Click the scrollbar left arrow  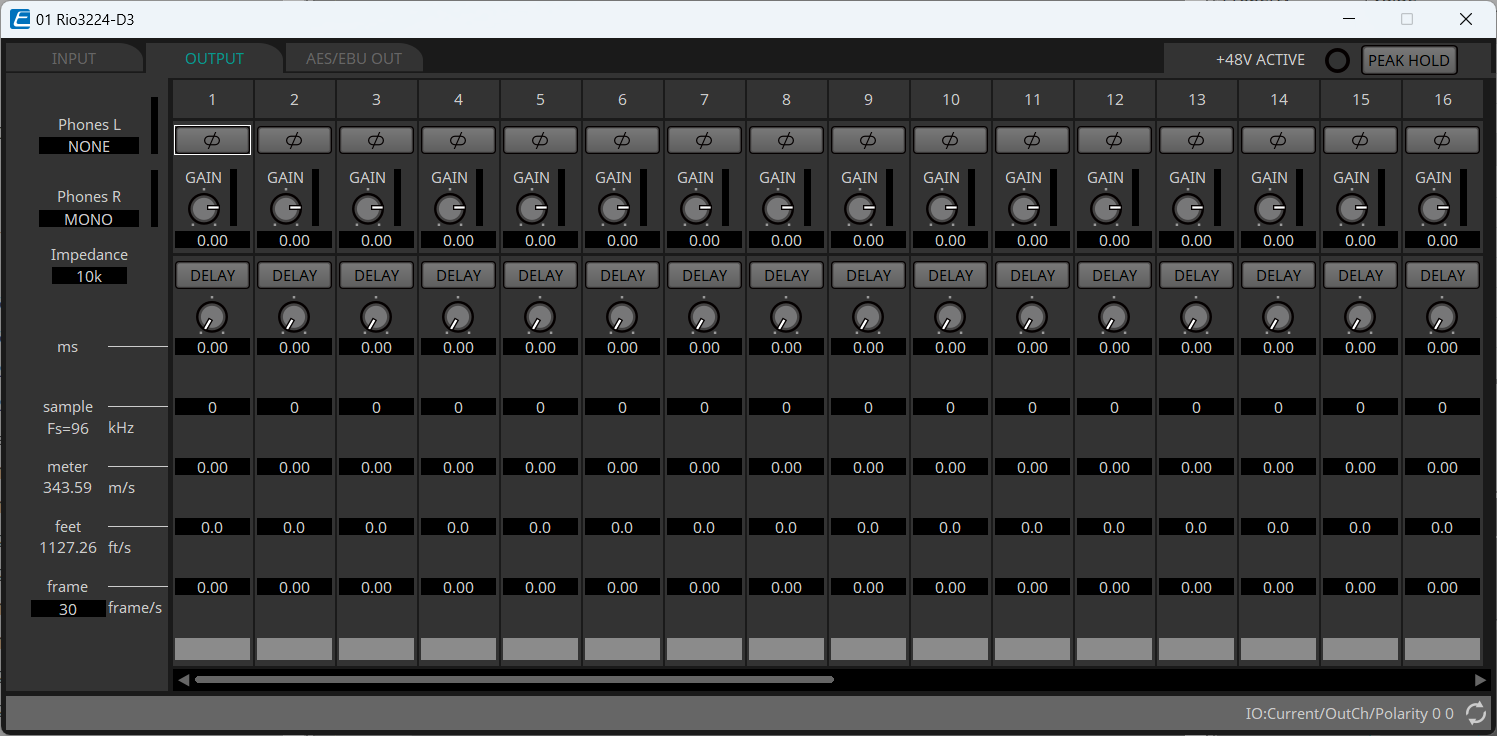click(183, 680)
